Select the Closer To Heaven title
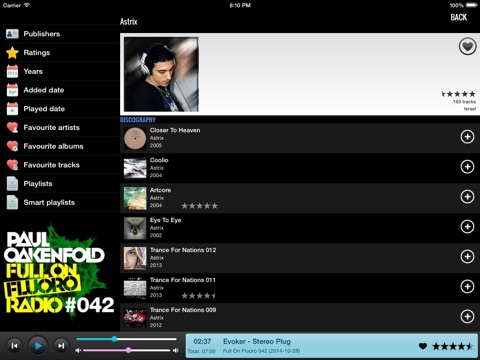 pyautogui.click(x=175, y=130)
